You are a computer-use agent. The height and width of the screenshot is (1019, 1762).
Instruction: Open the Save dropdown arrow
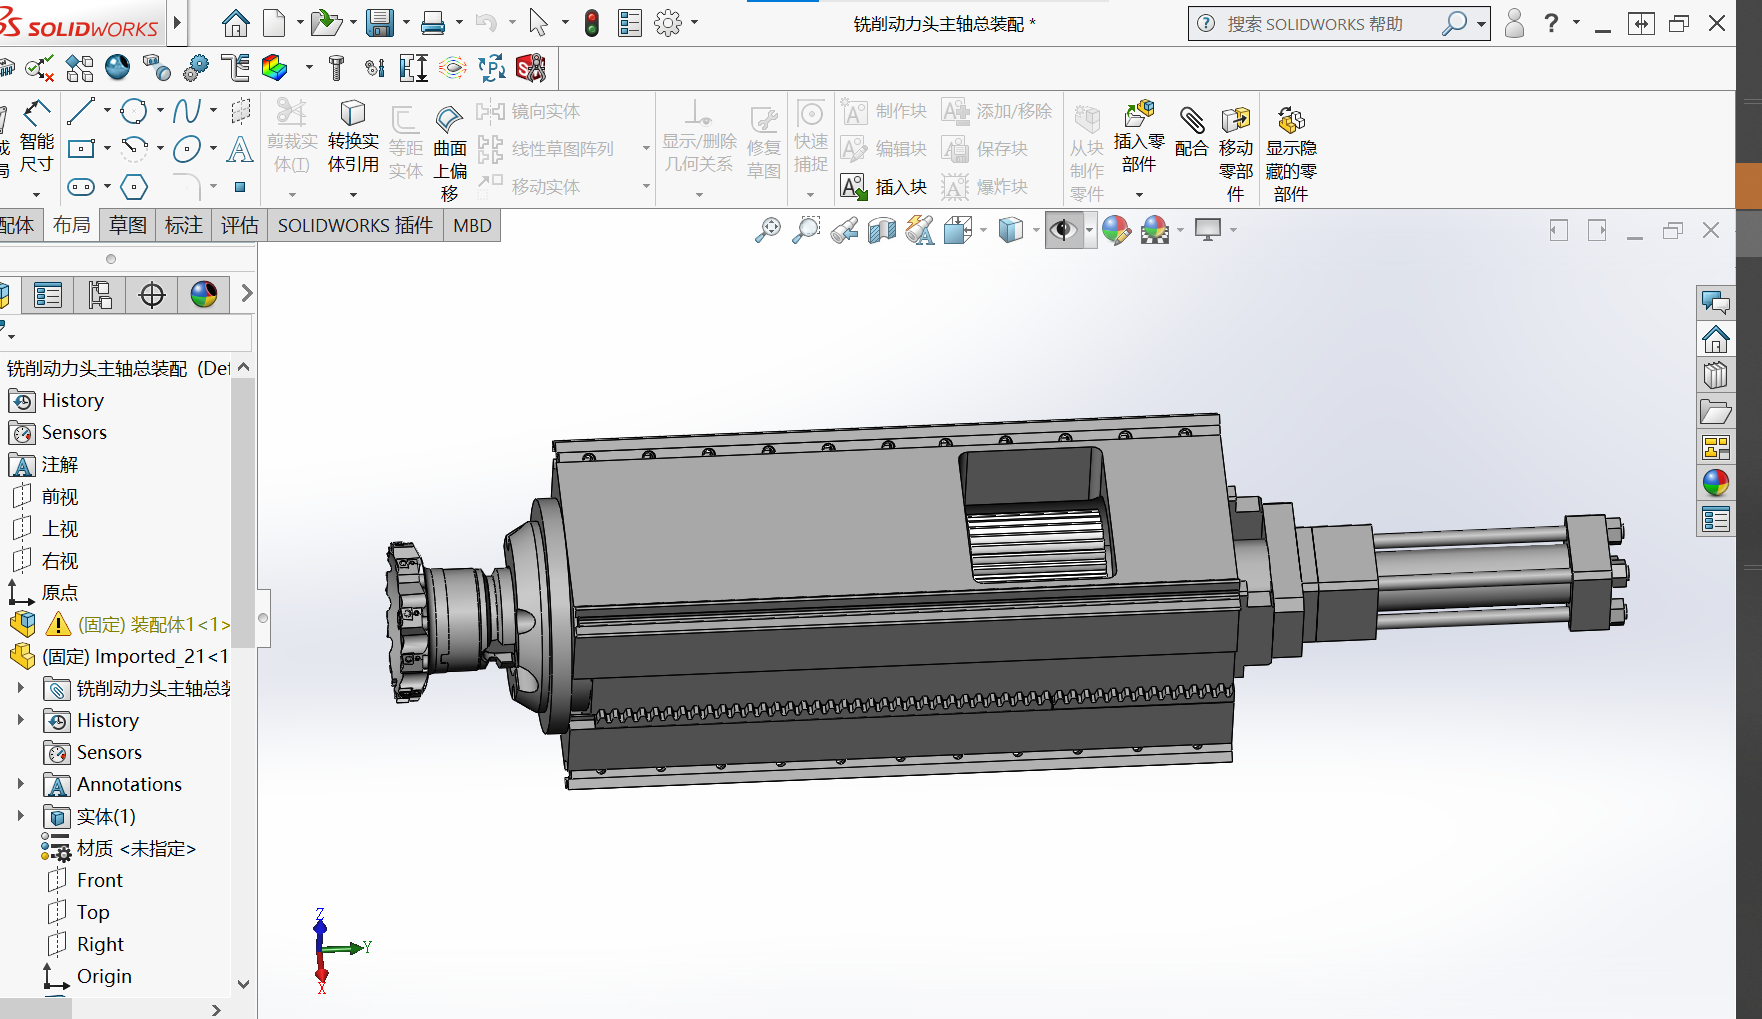click(x=406, y=23)
